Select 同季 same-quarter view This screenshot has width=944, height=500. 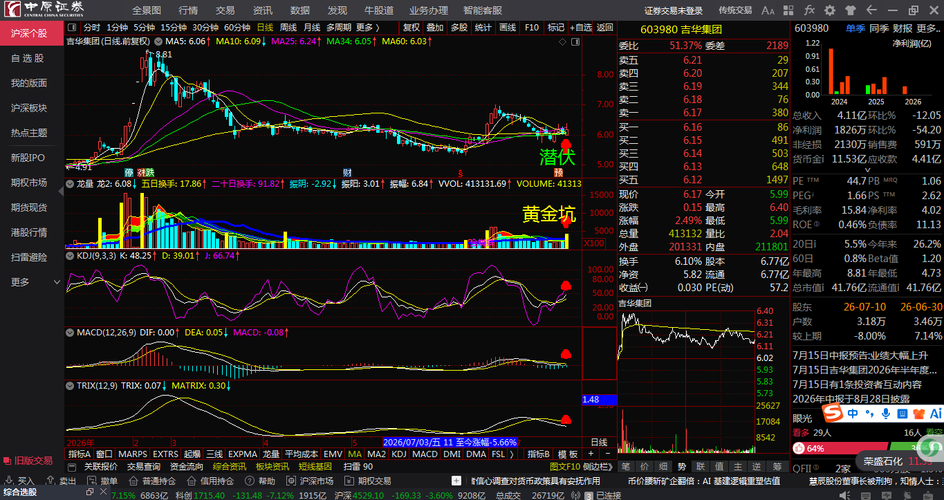tap(878, 28)
